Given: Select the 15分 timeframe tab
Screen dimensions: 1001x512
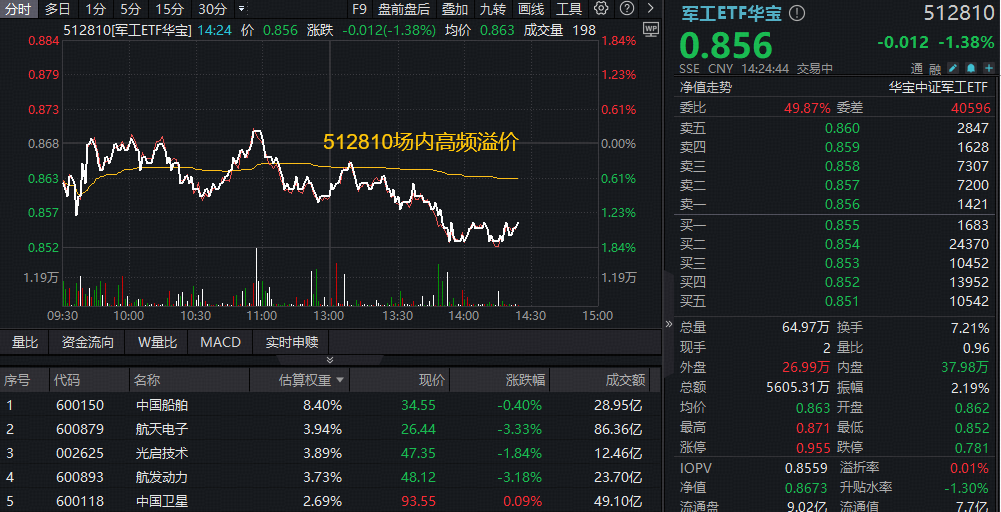Looking at the screenshot, I should pos(169,9).
